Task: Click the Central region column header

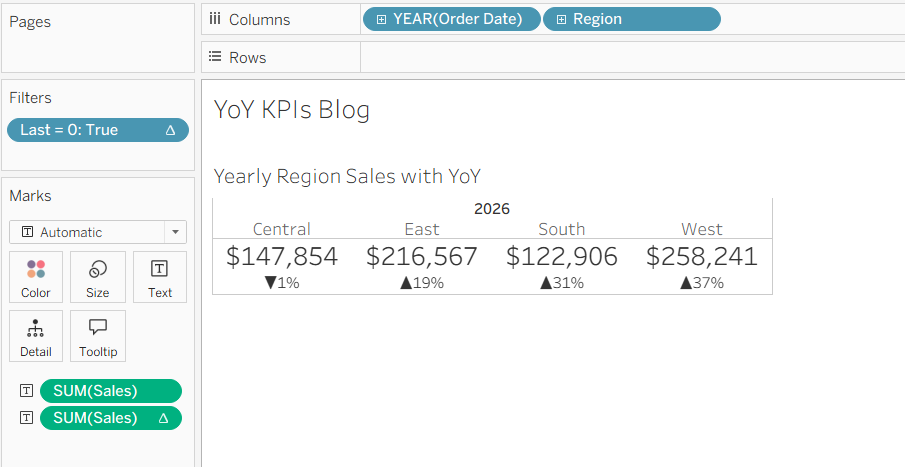Action: 282,229
